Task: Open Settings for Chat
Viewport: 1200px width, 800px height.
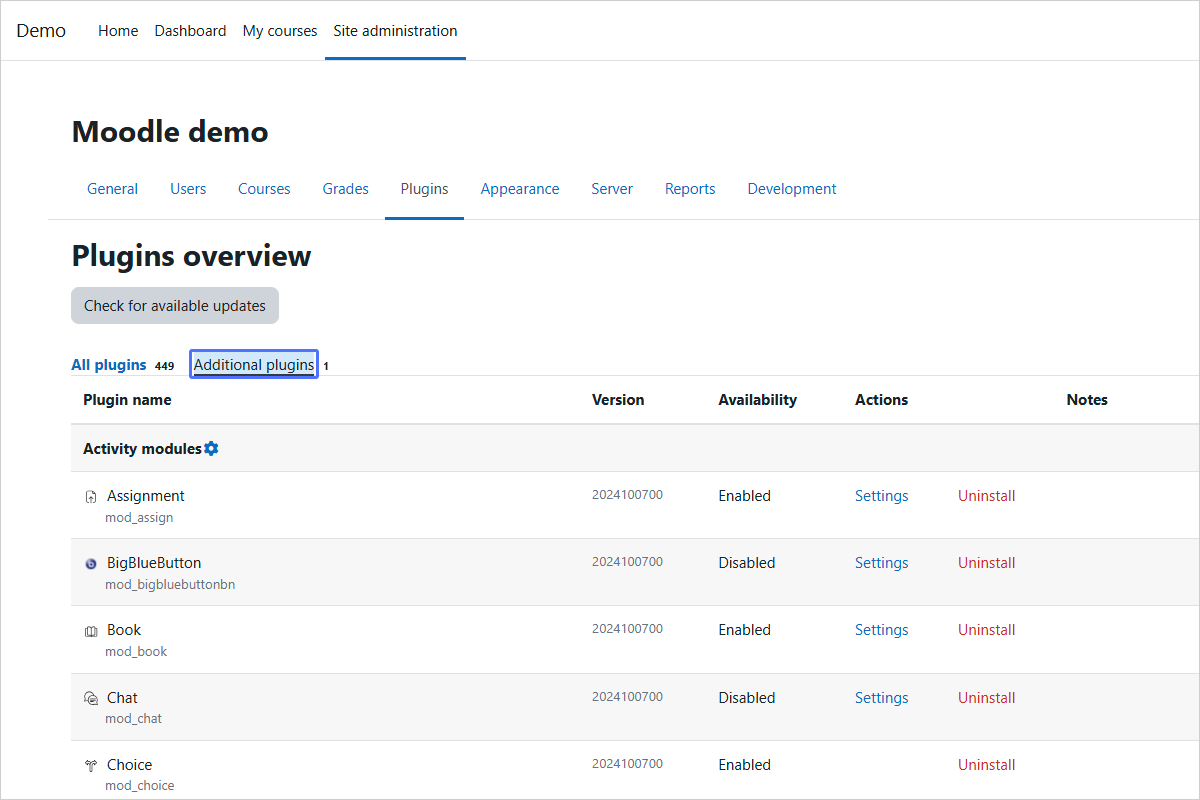Action: [x=881, y=698]
